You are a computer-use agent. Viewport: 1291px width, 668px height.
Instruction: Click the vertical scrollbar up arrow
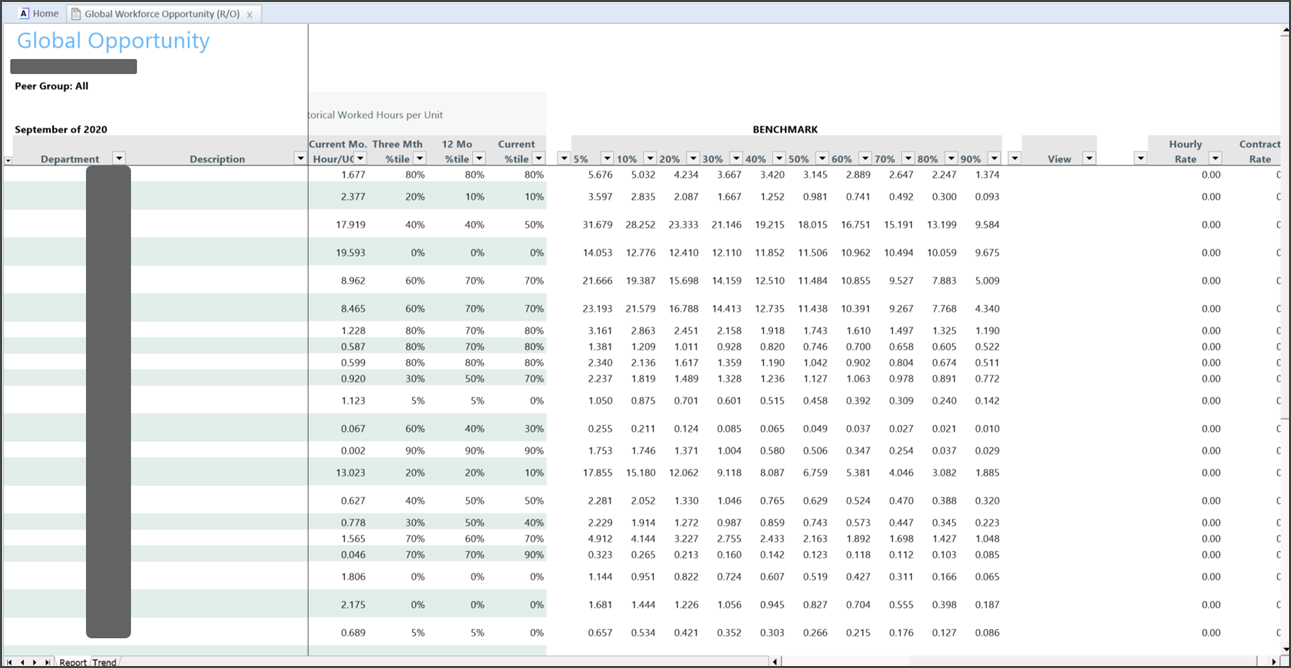point(1285,31)
